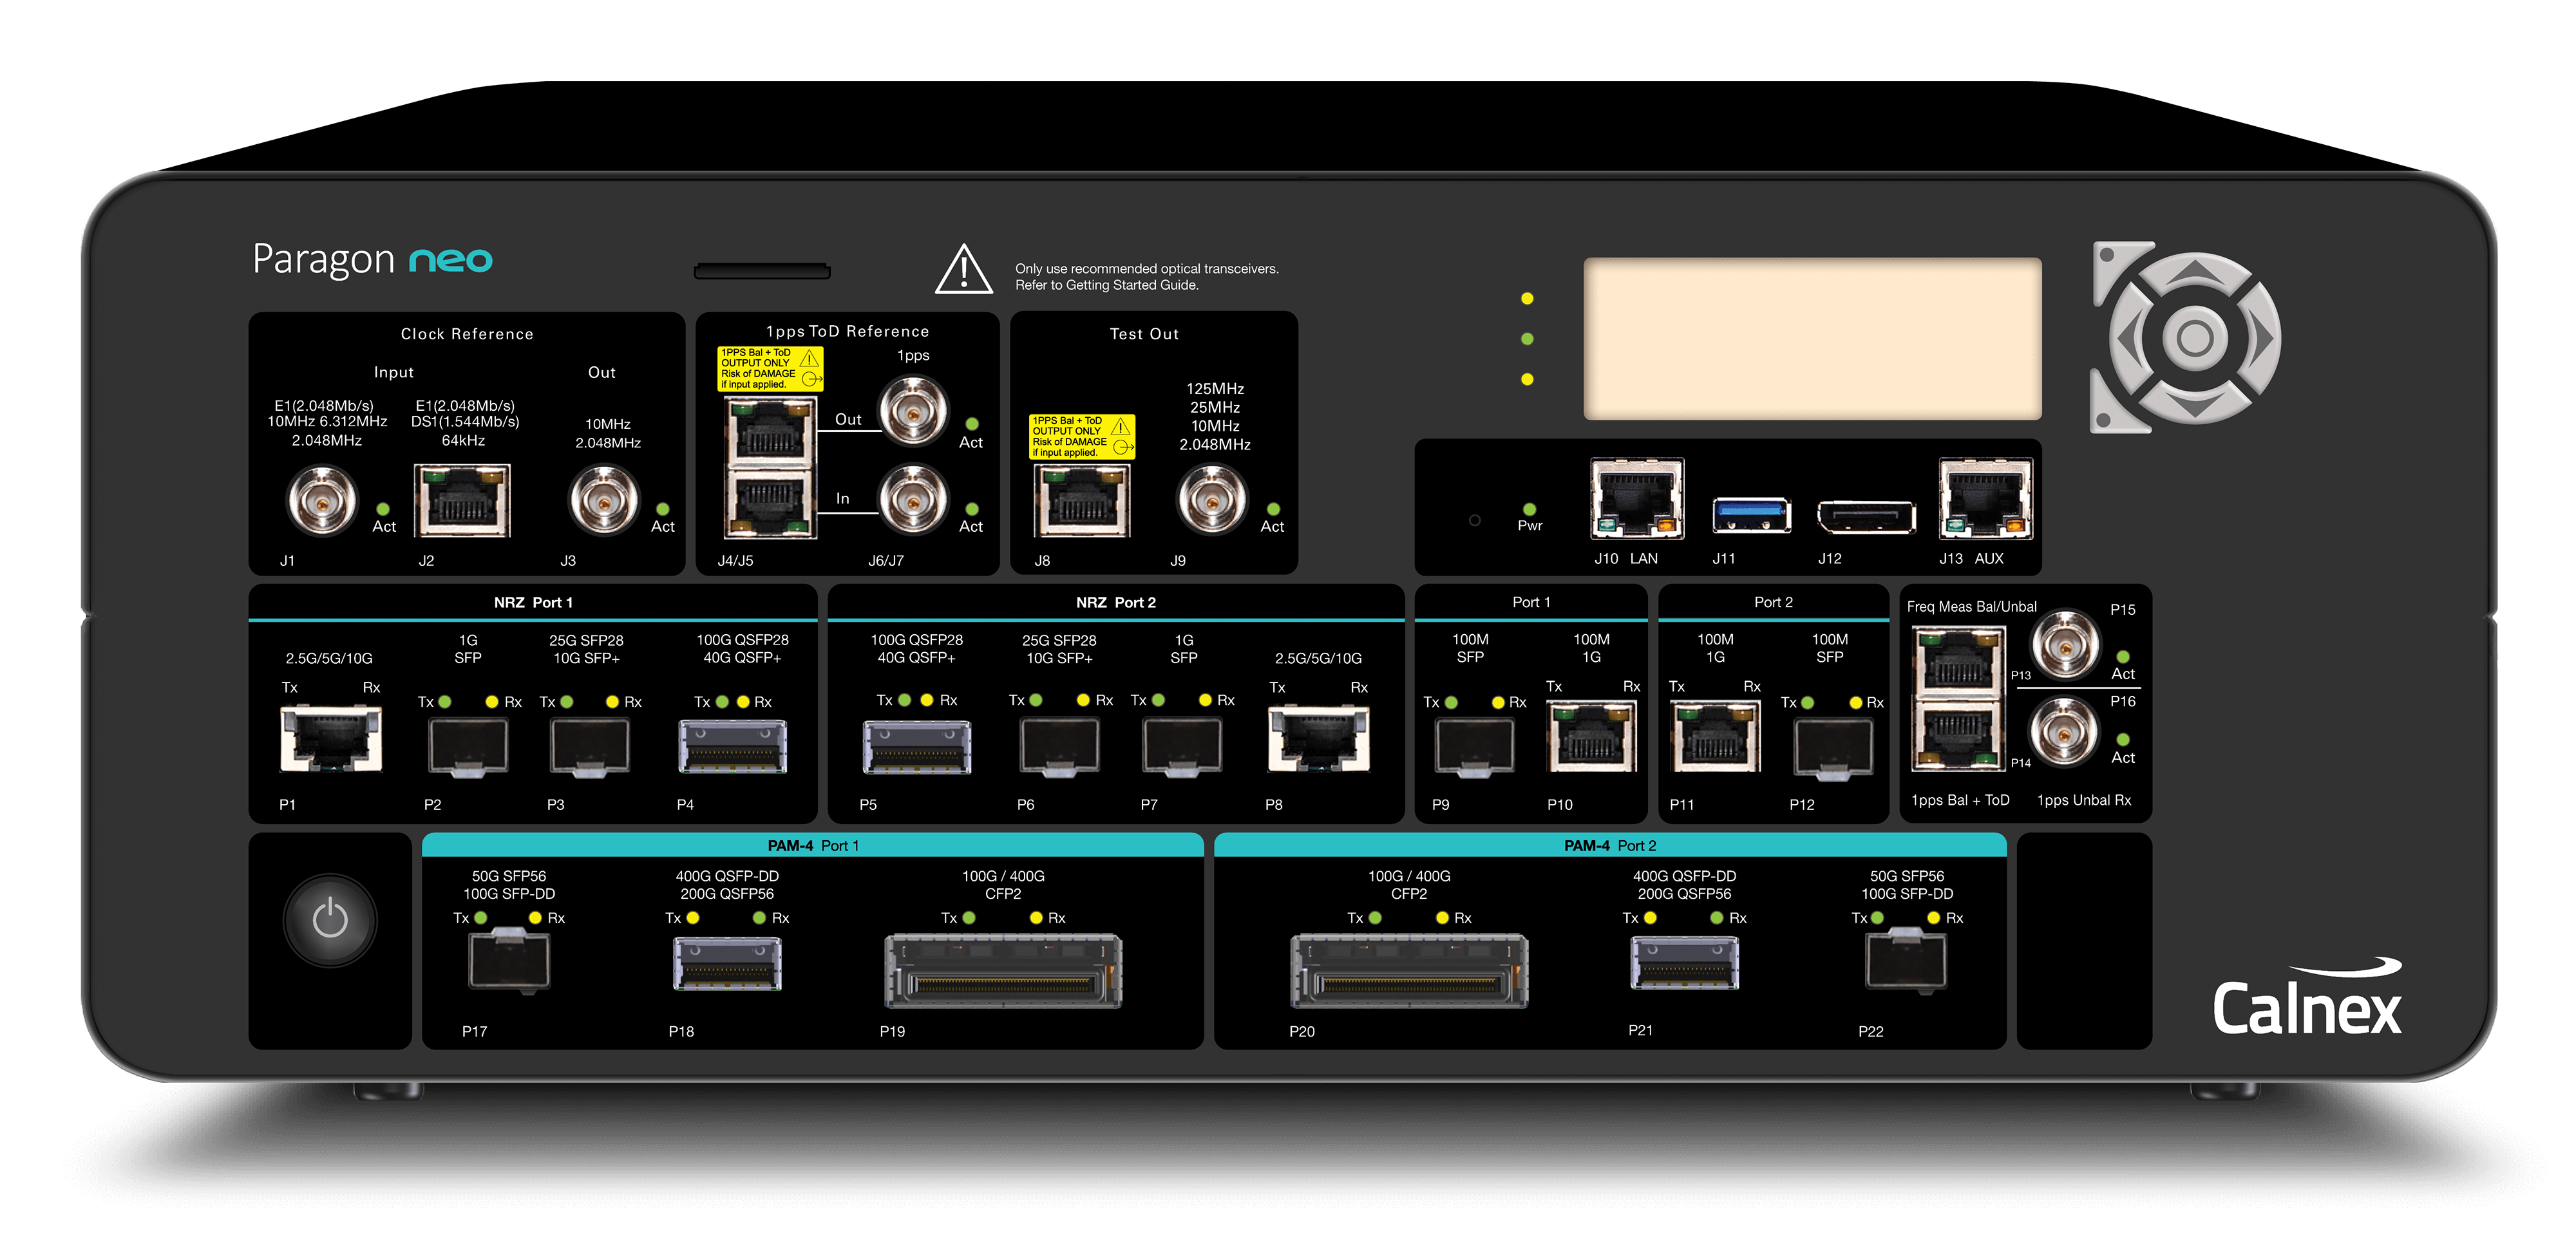
Task: Click the P17 SFP56 port Tx LED
Action: pos(481,917)
